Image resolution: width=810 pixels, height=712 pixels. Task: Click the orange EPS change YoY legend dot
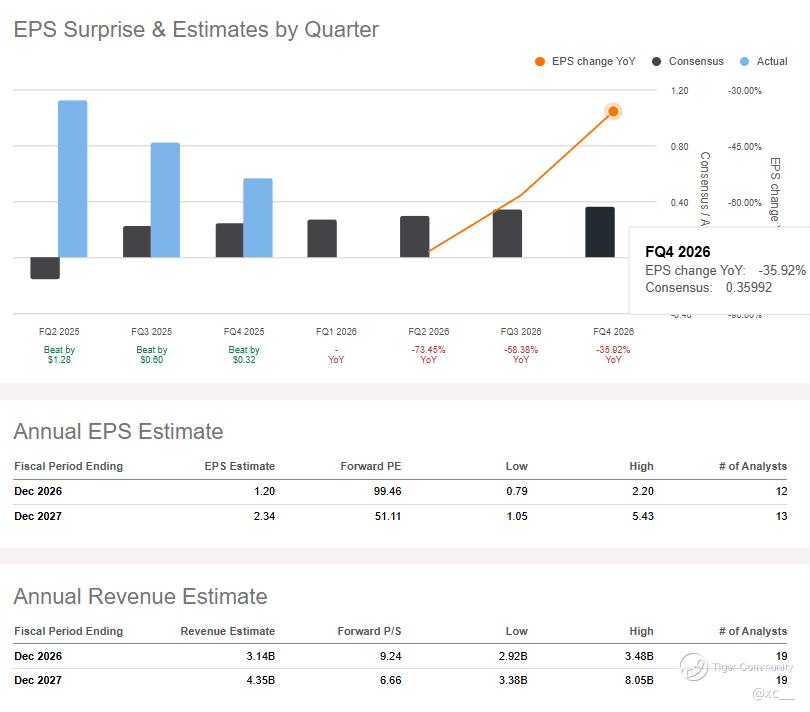tap(540, 61)
